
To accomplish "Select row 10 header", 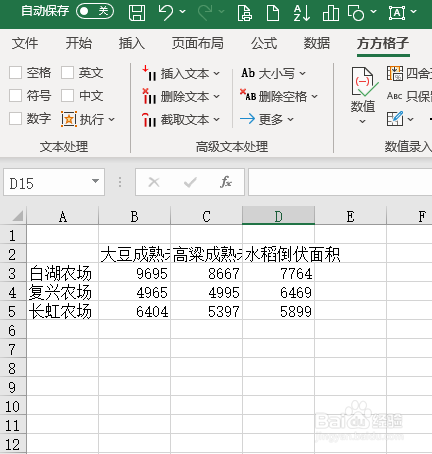I will (13, 406).
